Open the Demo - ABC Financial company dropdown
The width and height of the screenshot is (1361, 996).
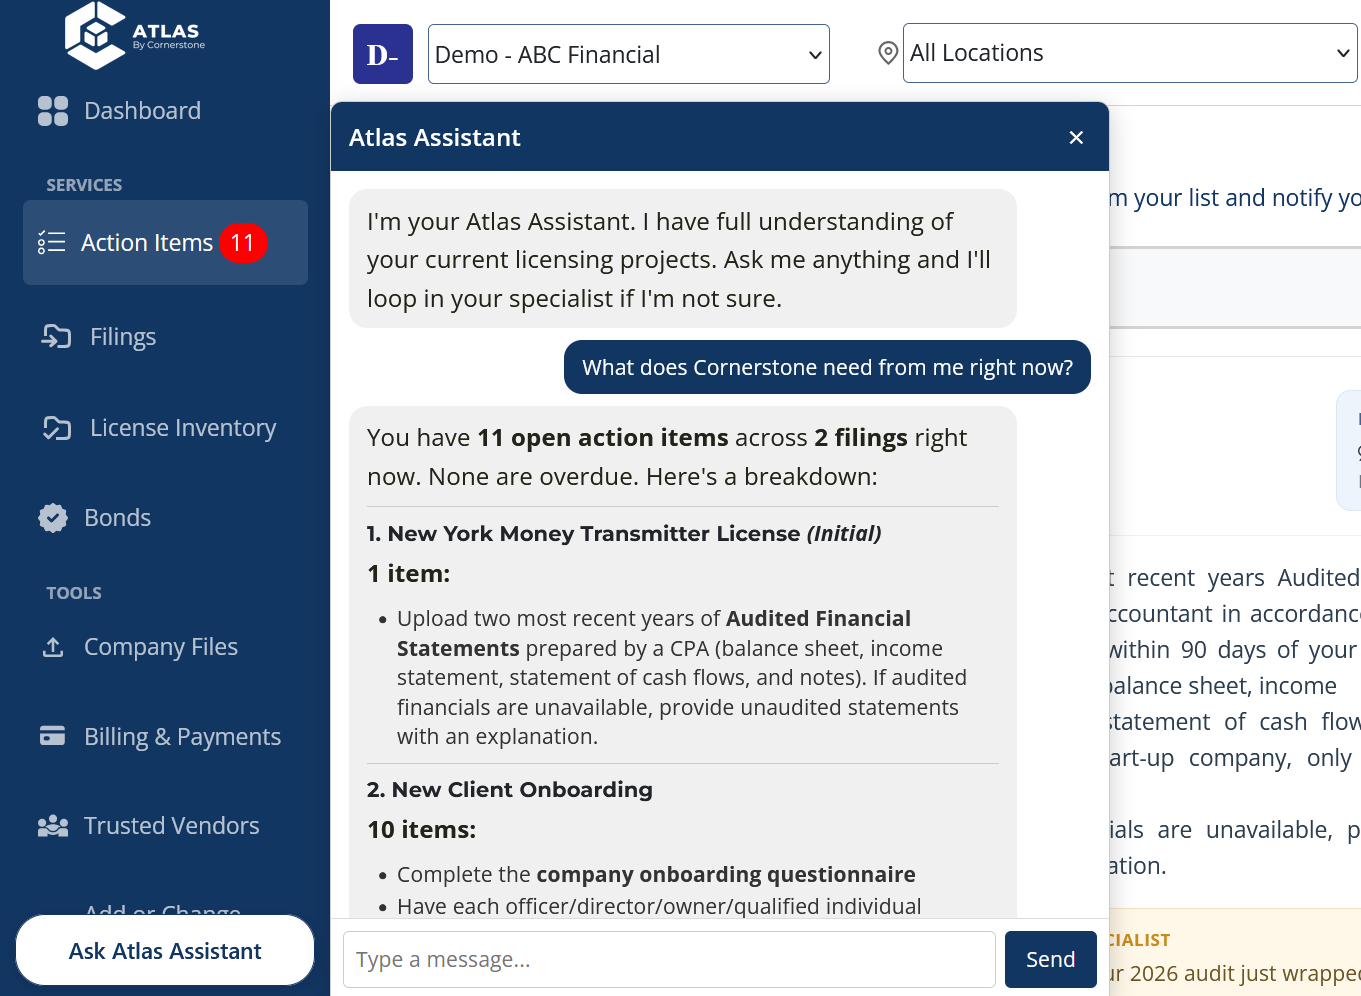629,54
